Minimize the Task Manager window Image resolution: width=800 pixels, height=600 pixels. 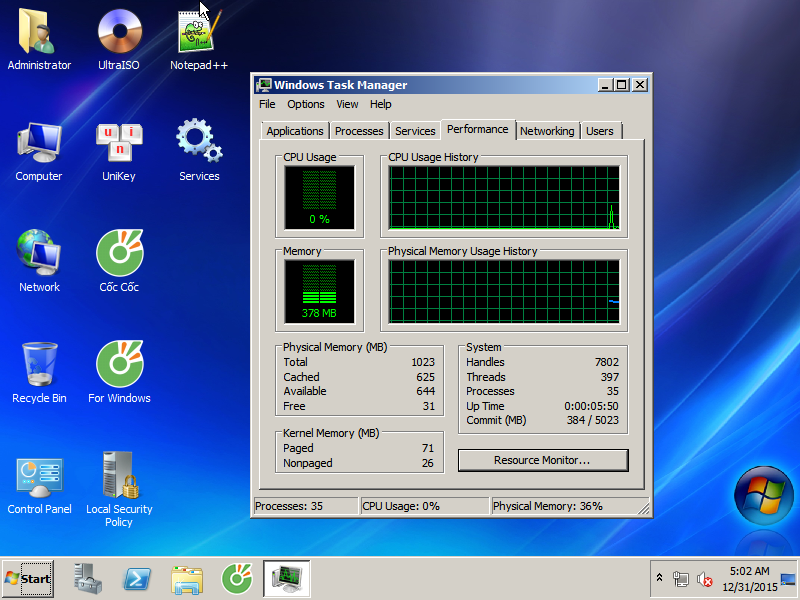pos(605,85)
